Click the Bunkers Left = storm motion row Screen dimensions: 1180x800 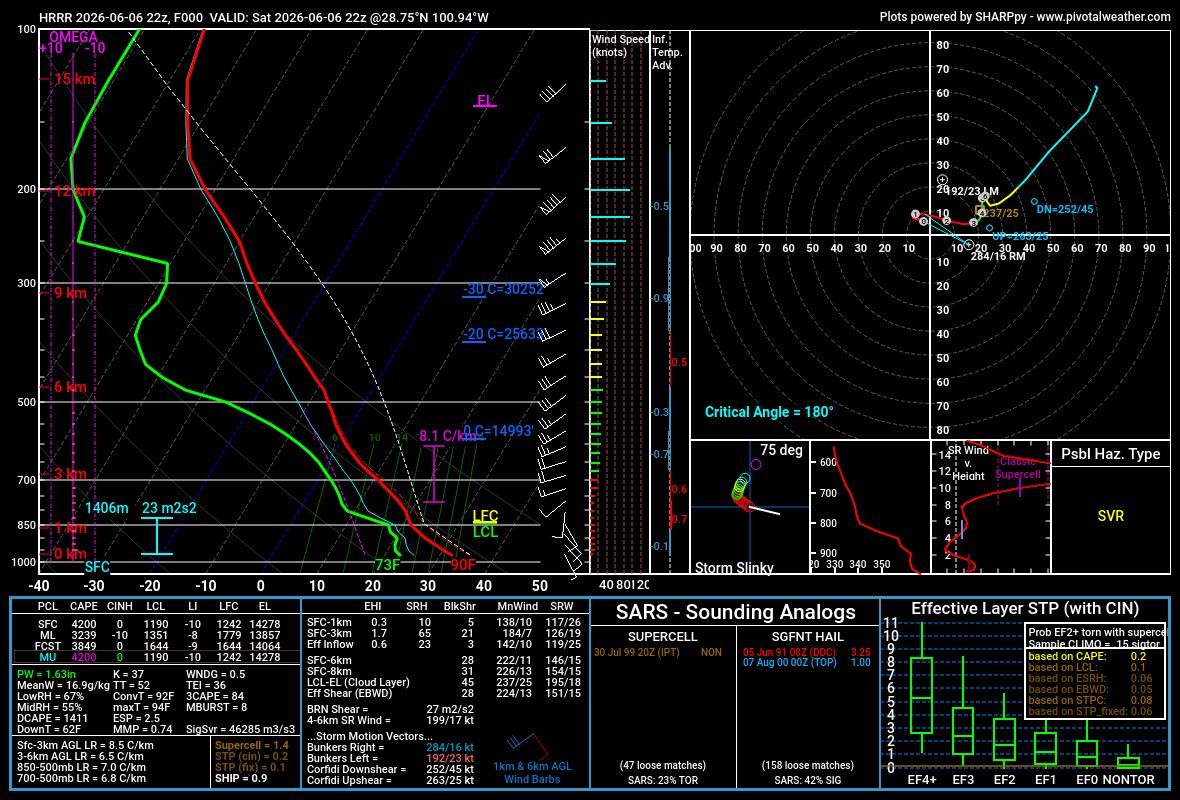pyautogui.click(x=391, y=759)
